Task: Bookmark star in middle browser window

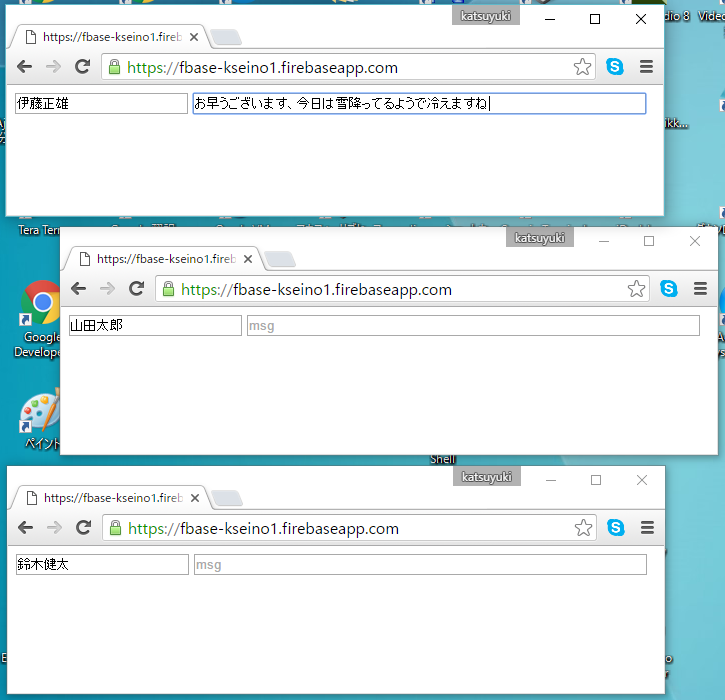Action: [x=637, y=289]
